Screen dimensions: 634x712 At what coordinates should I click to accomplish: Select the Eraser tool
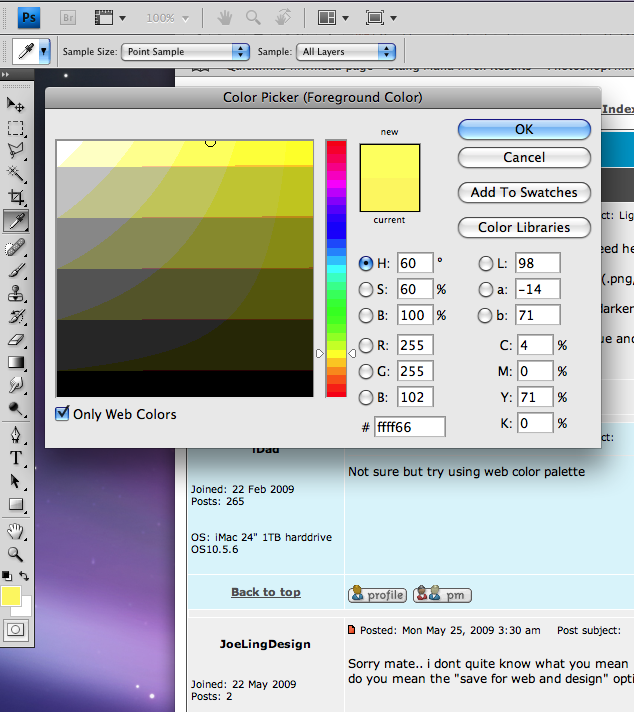click(x=16, y=340)
